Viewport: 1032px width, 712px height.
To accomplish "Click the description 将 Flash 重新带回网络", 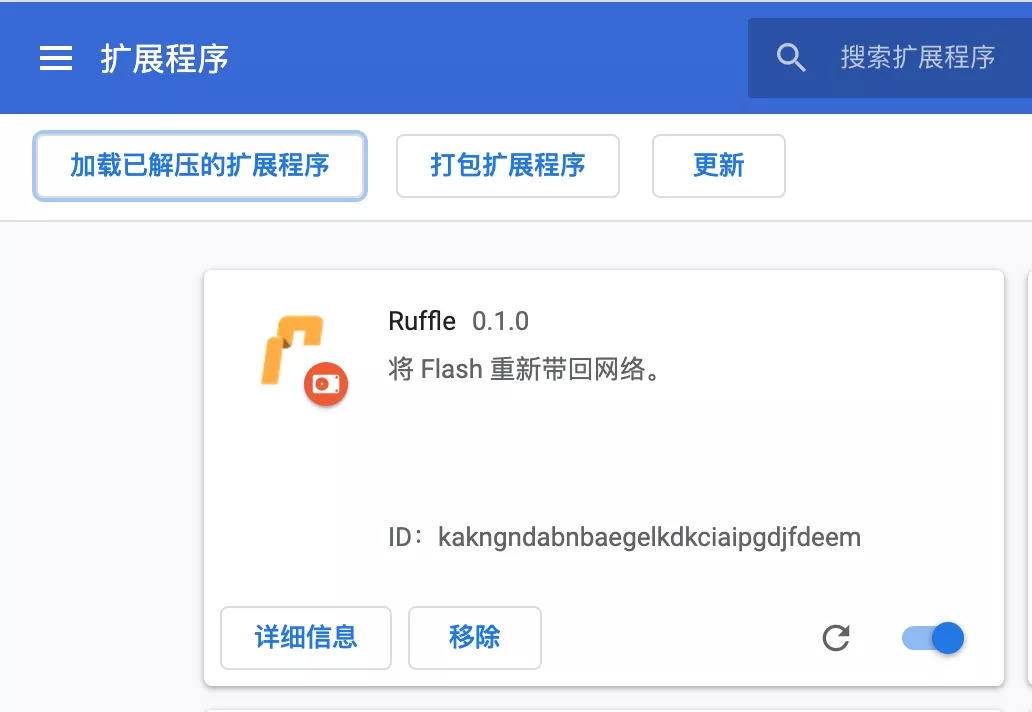I will 524,369.
